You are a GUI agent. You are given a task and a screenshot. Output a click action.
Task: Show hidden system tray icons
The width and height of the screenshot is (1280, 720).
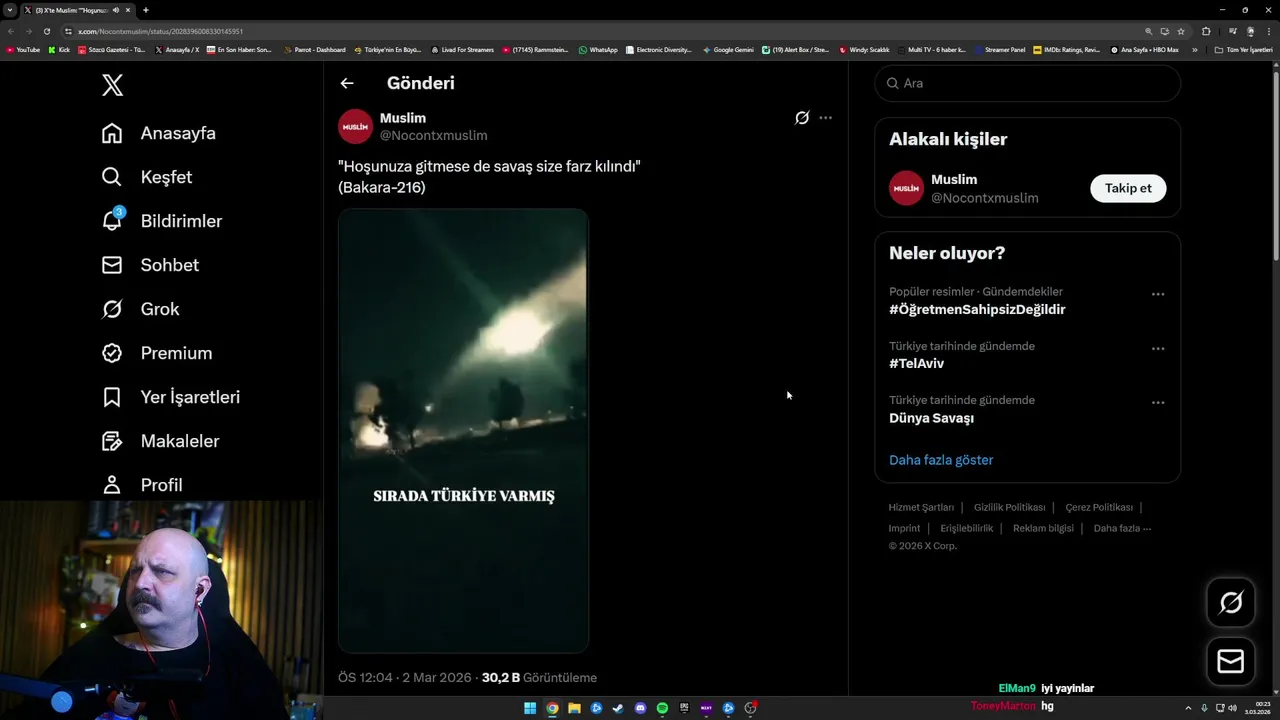1188,708
